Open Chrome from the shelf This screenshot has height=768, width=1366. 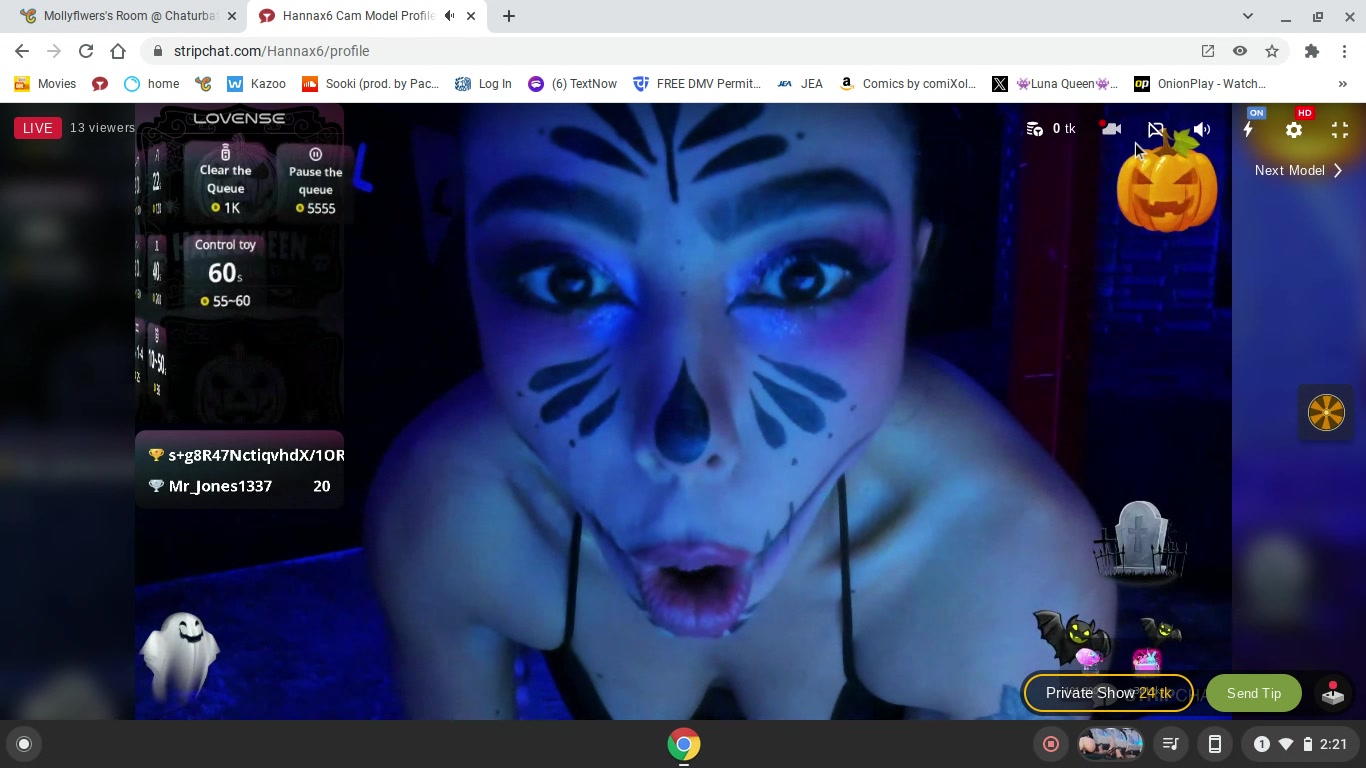click(684, 744)
